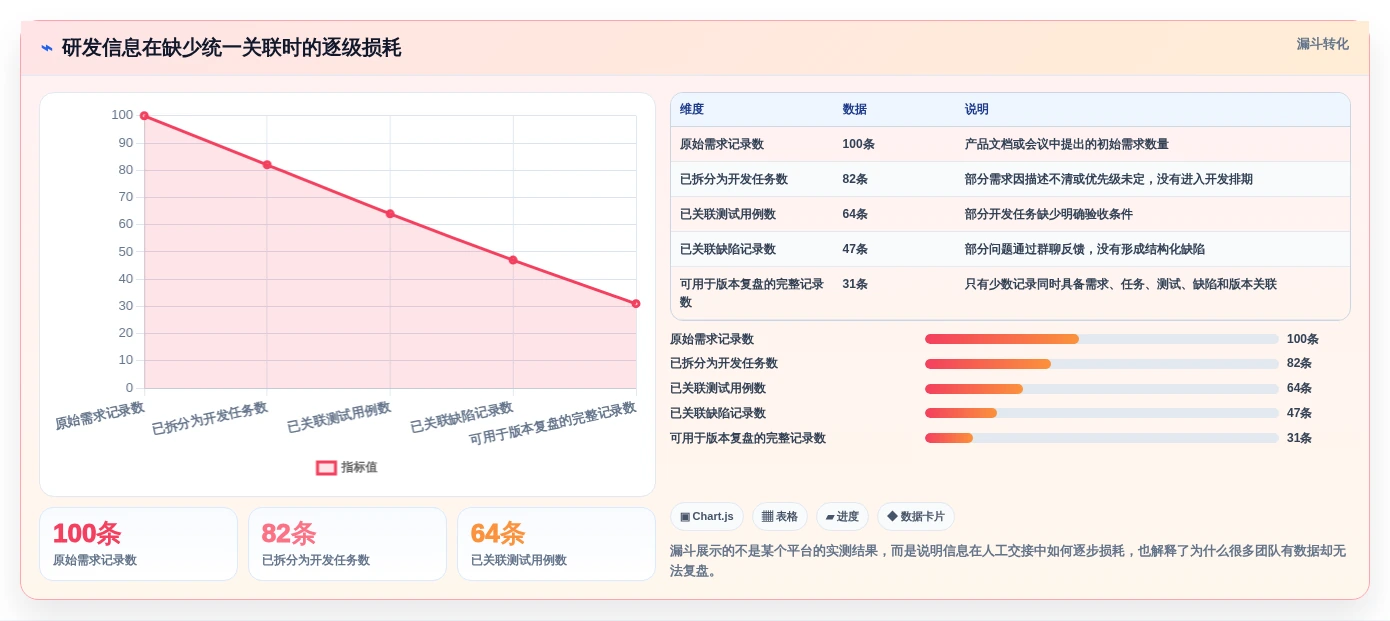The image size is (1390, 621).
Task: Click the 已拆分为开发任务数 progress bar
Action: click(x=1102, y=364)
